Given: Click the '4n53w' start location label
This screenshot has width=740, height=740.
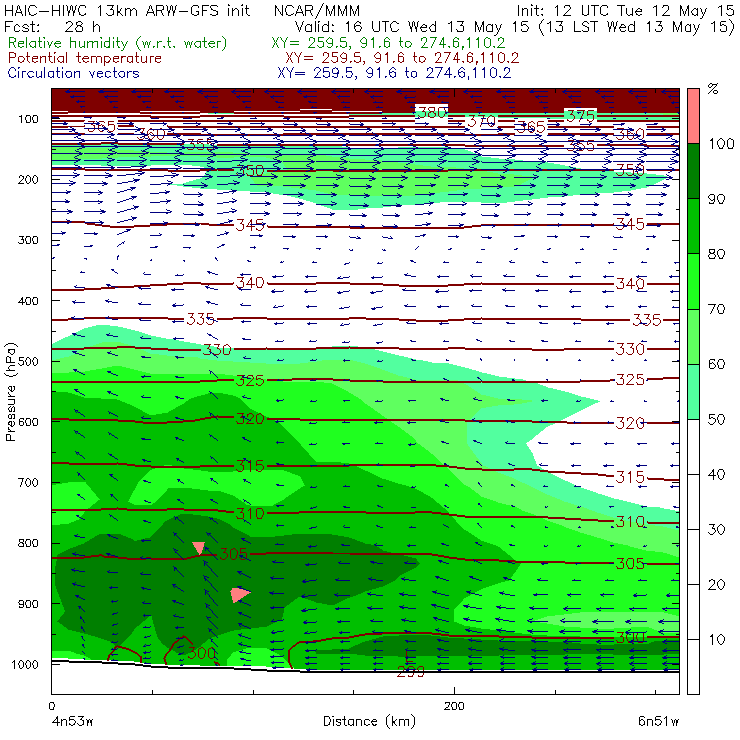Looking at the screenshot, I should [x=72, y=722].
